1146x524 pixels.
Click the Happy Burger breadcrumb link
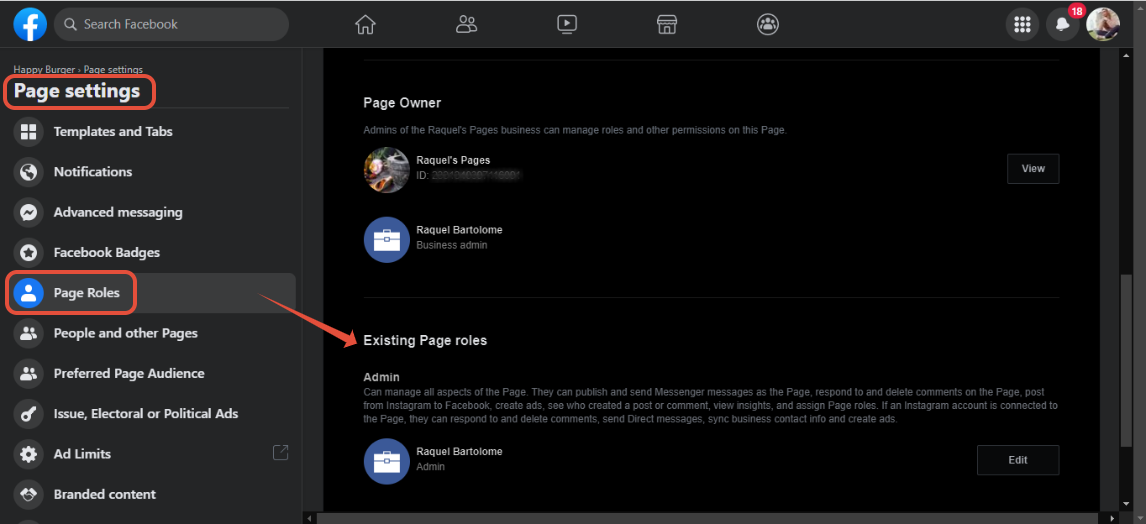coord(44,69)
